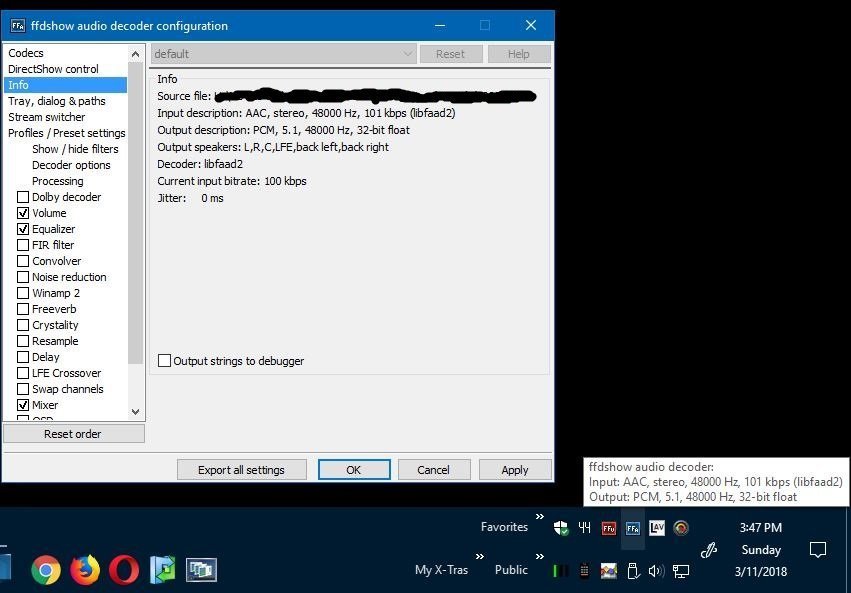The image size is (851, 593).
Task: Click the Favorites taskbar toolbar label
Action: point(504,527)
